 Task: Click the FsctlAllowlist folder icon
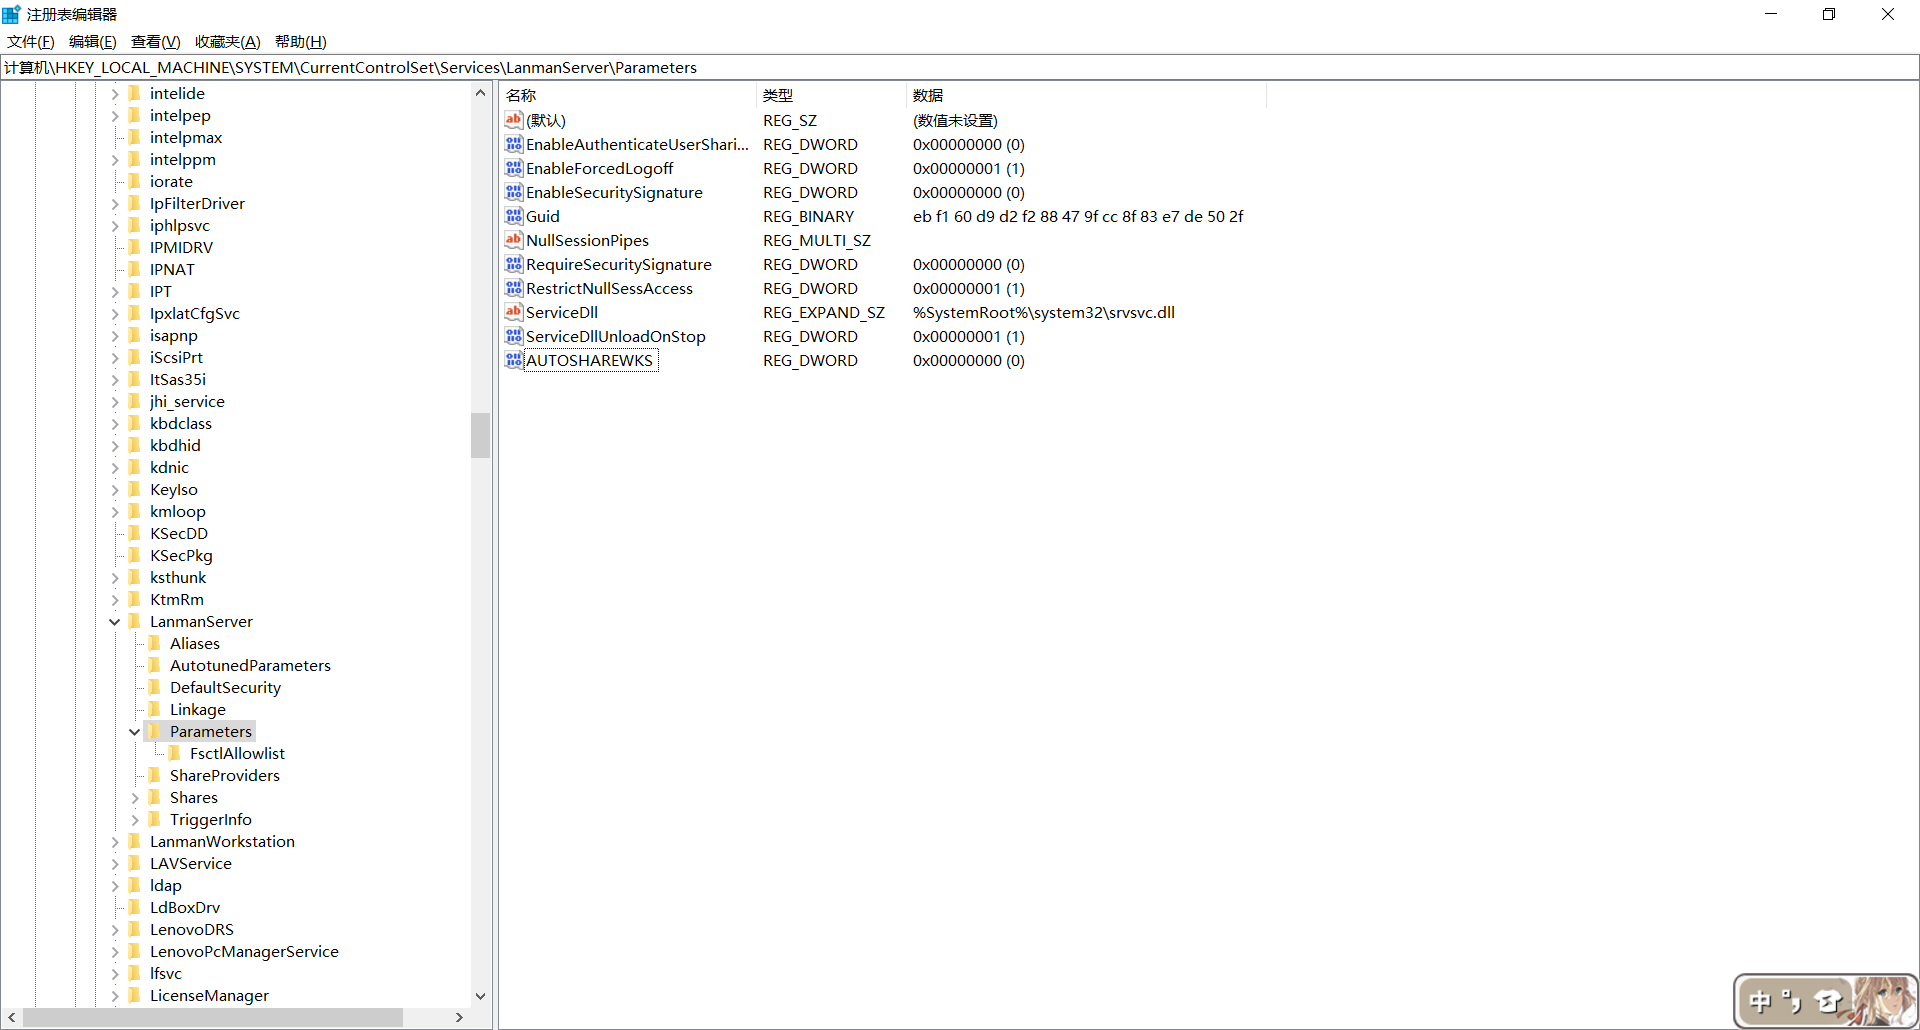[175, 753]
